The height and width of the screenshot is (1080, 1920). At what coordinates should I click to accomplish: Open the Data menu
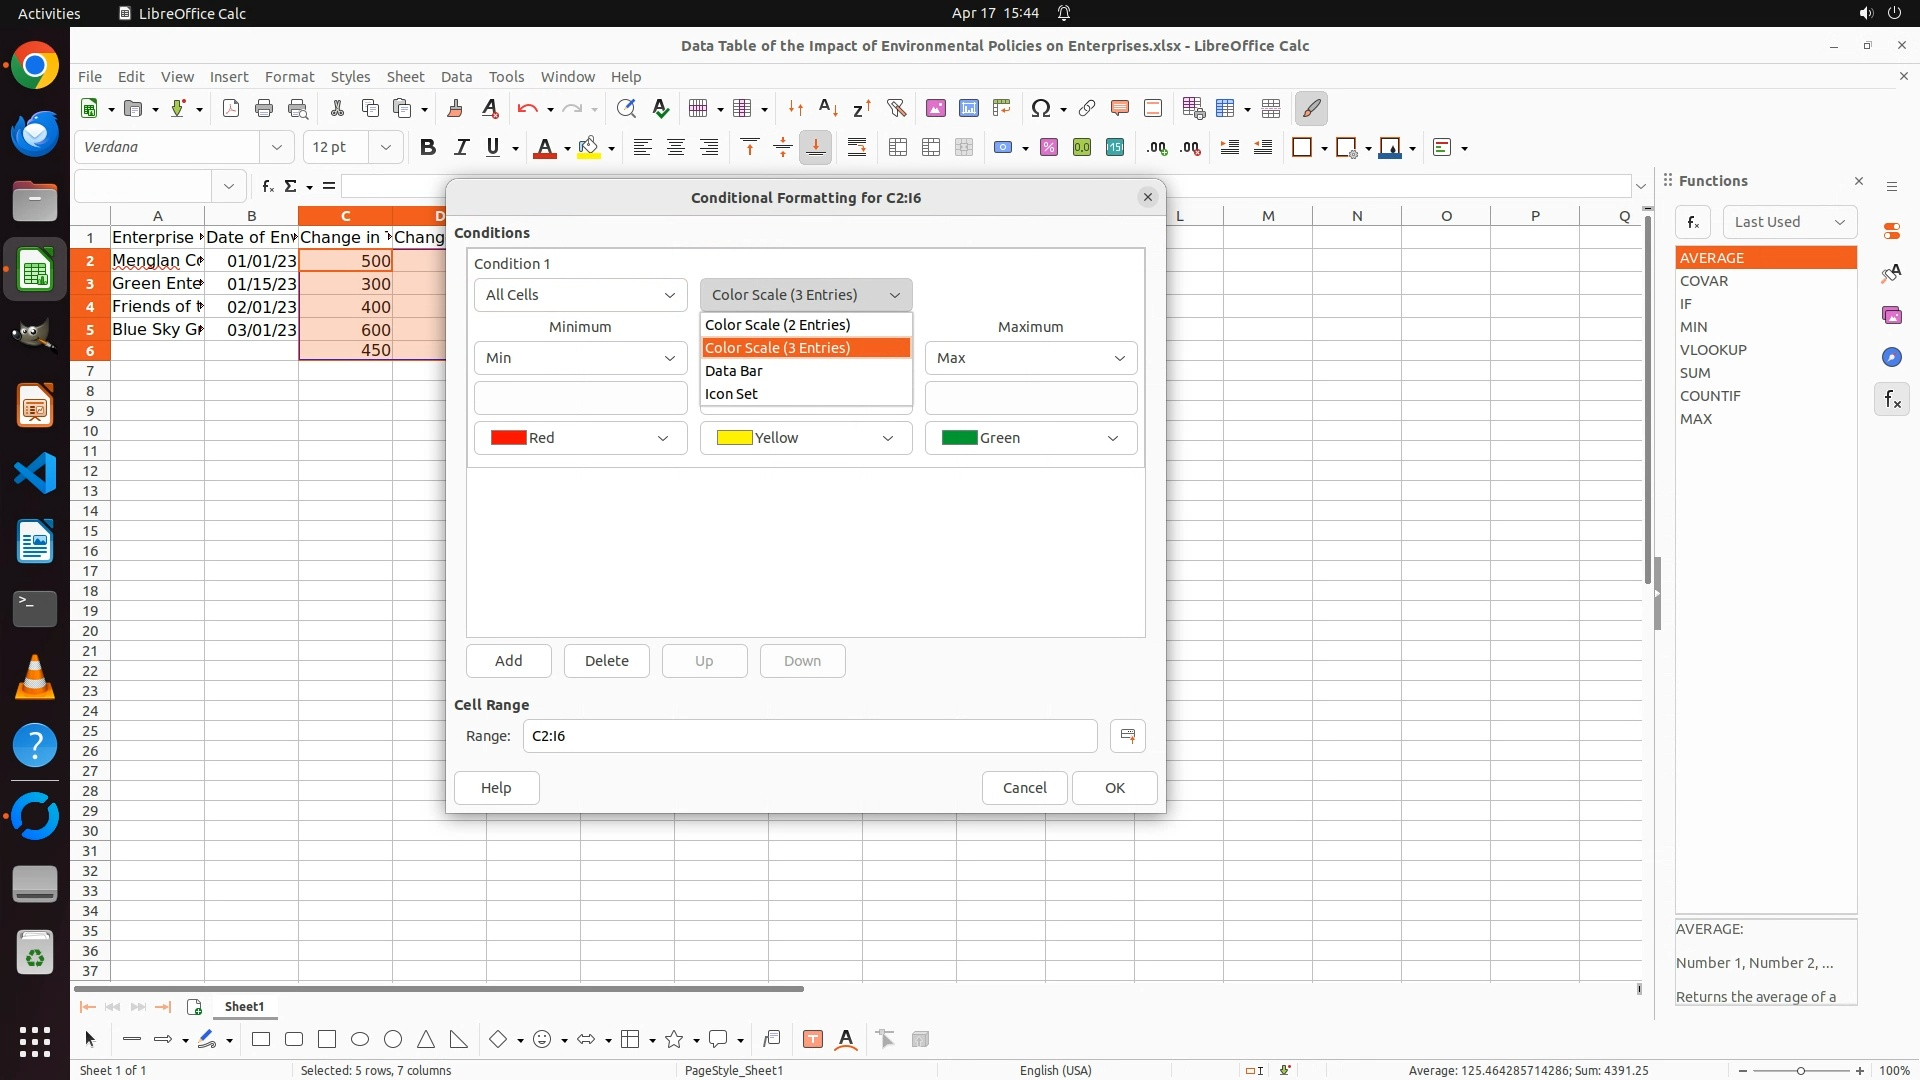click(x=456, y=77)
